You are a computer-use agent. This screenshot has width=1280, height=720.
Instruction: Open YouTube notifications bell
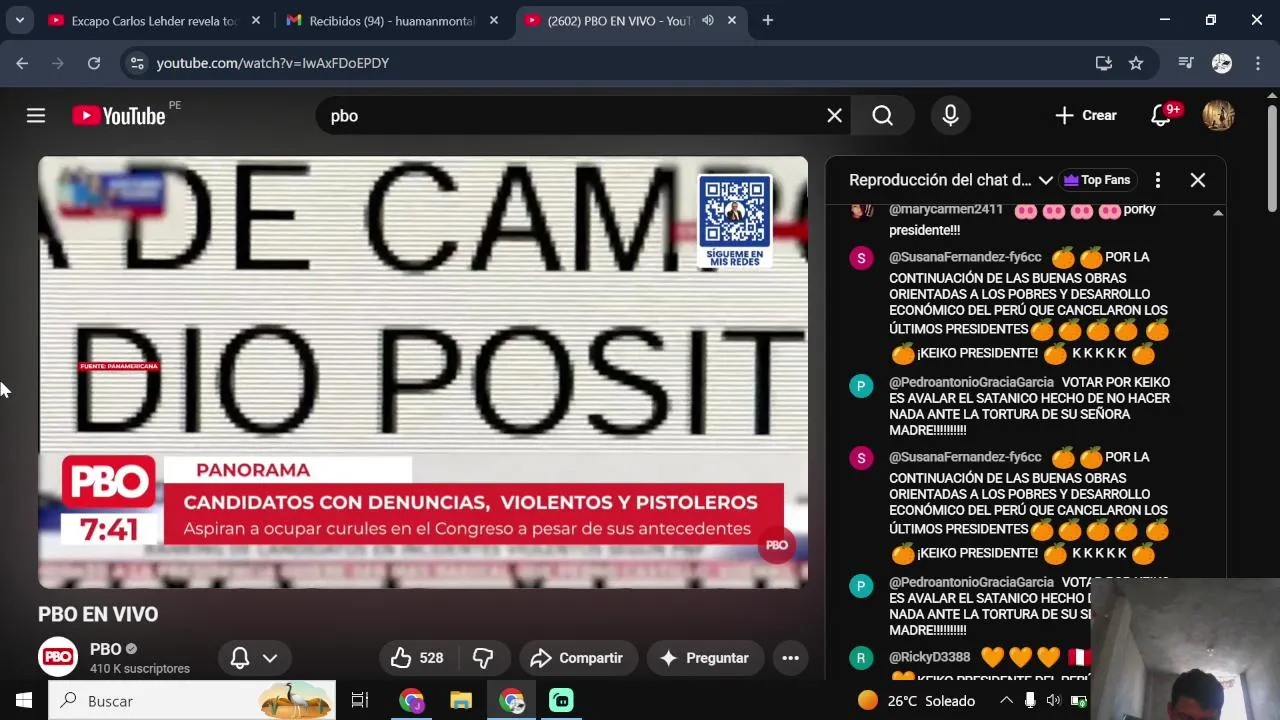[1161, 116]
